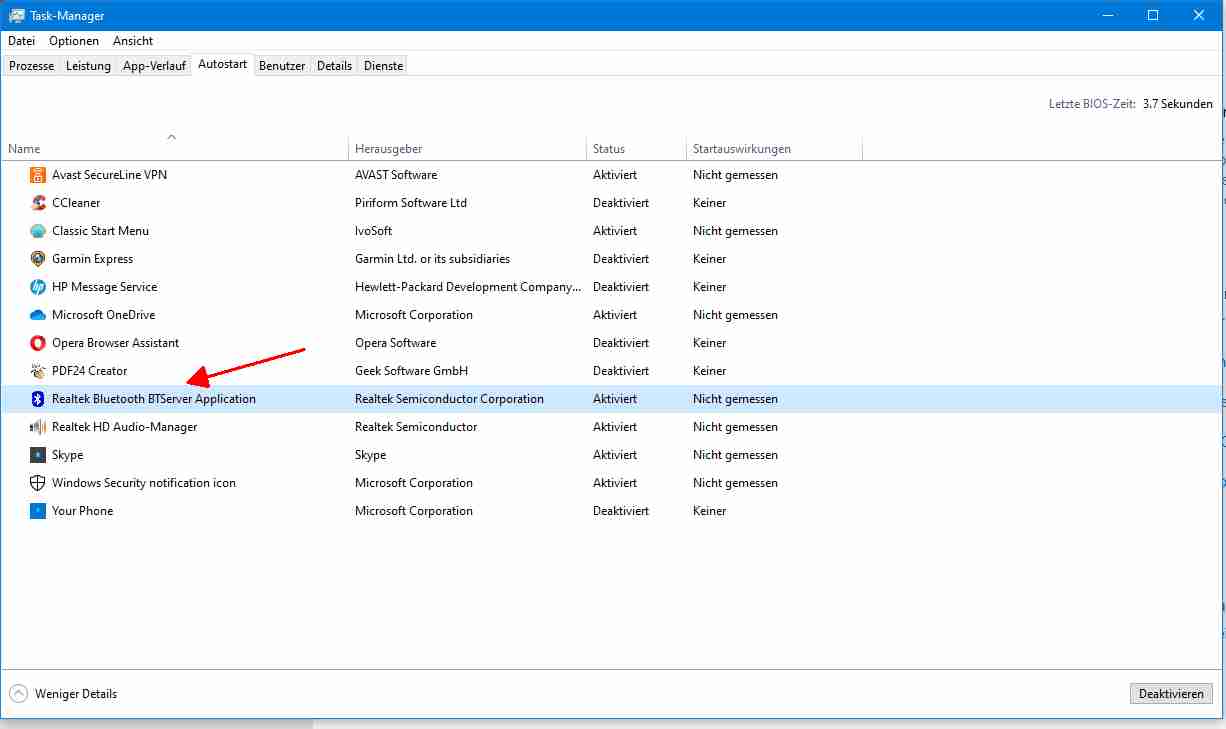Image resolution: width=1226 pixels, height=729 pixels.
Task: Switch to the Details tab
Action: point(334,66)
